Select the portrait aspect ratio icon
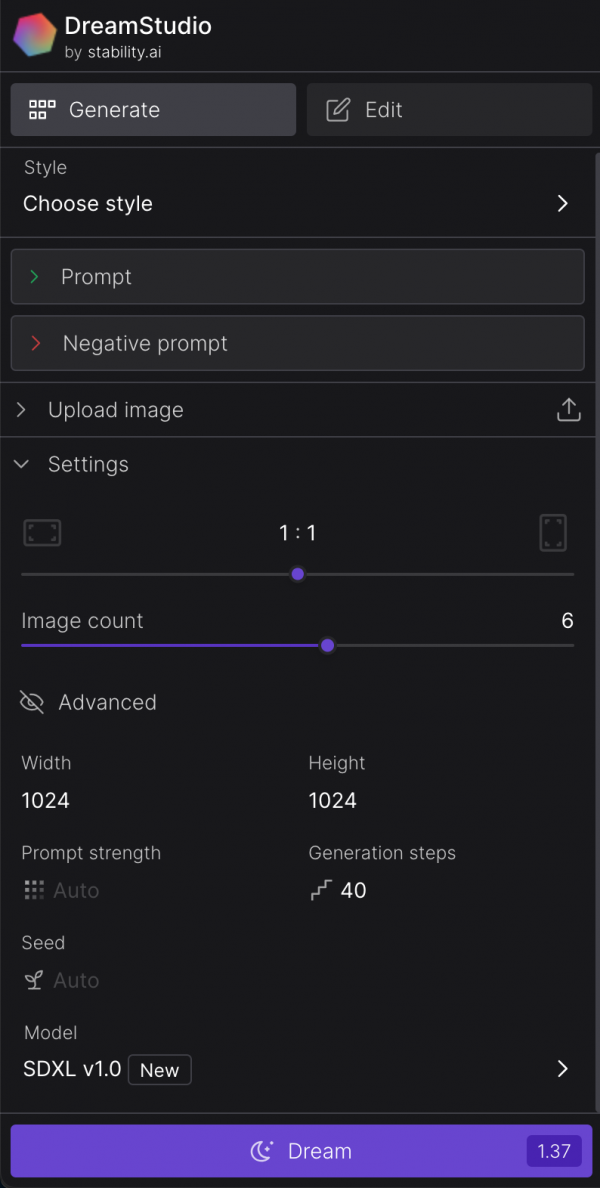Screen dimensions: 600x1188 pyautogui.click(x=553, y=533)
